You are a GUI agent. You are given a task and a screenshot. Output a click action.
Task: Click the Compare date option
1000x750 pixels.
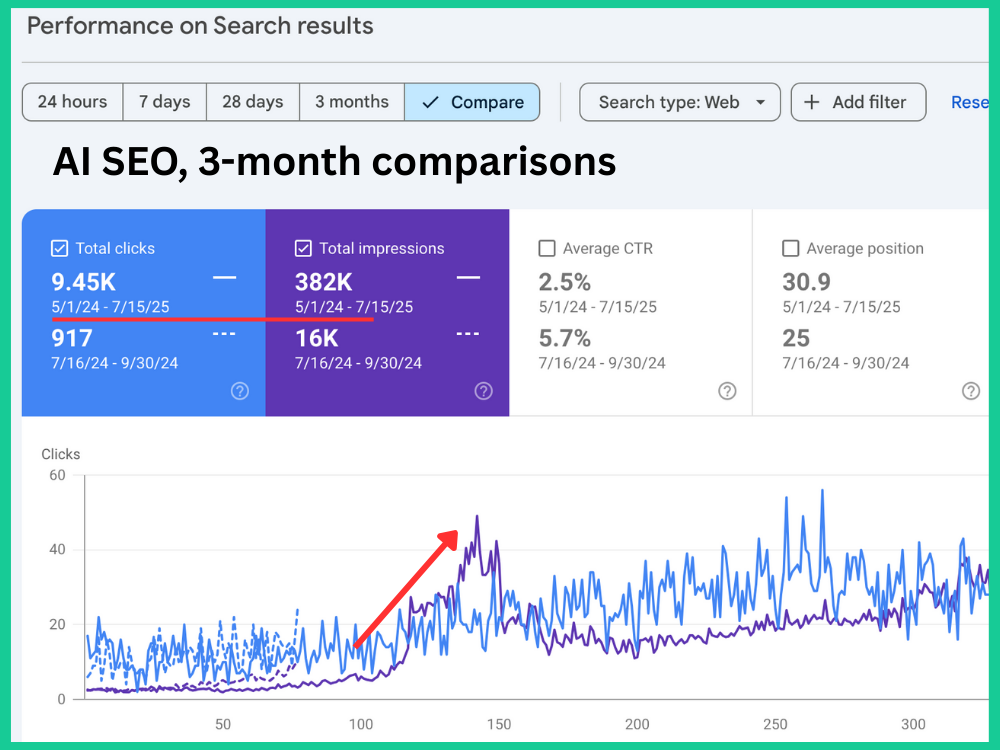pos(472,102)
